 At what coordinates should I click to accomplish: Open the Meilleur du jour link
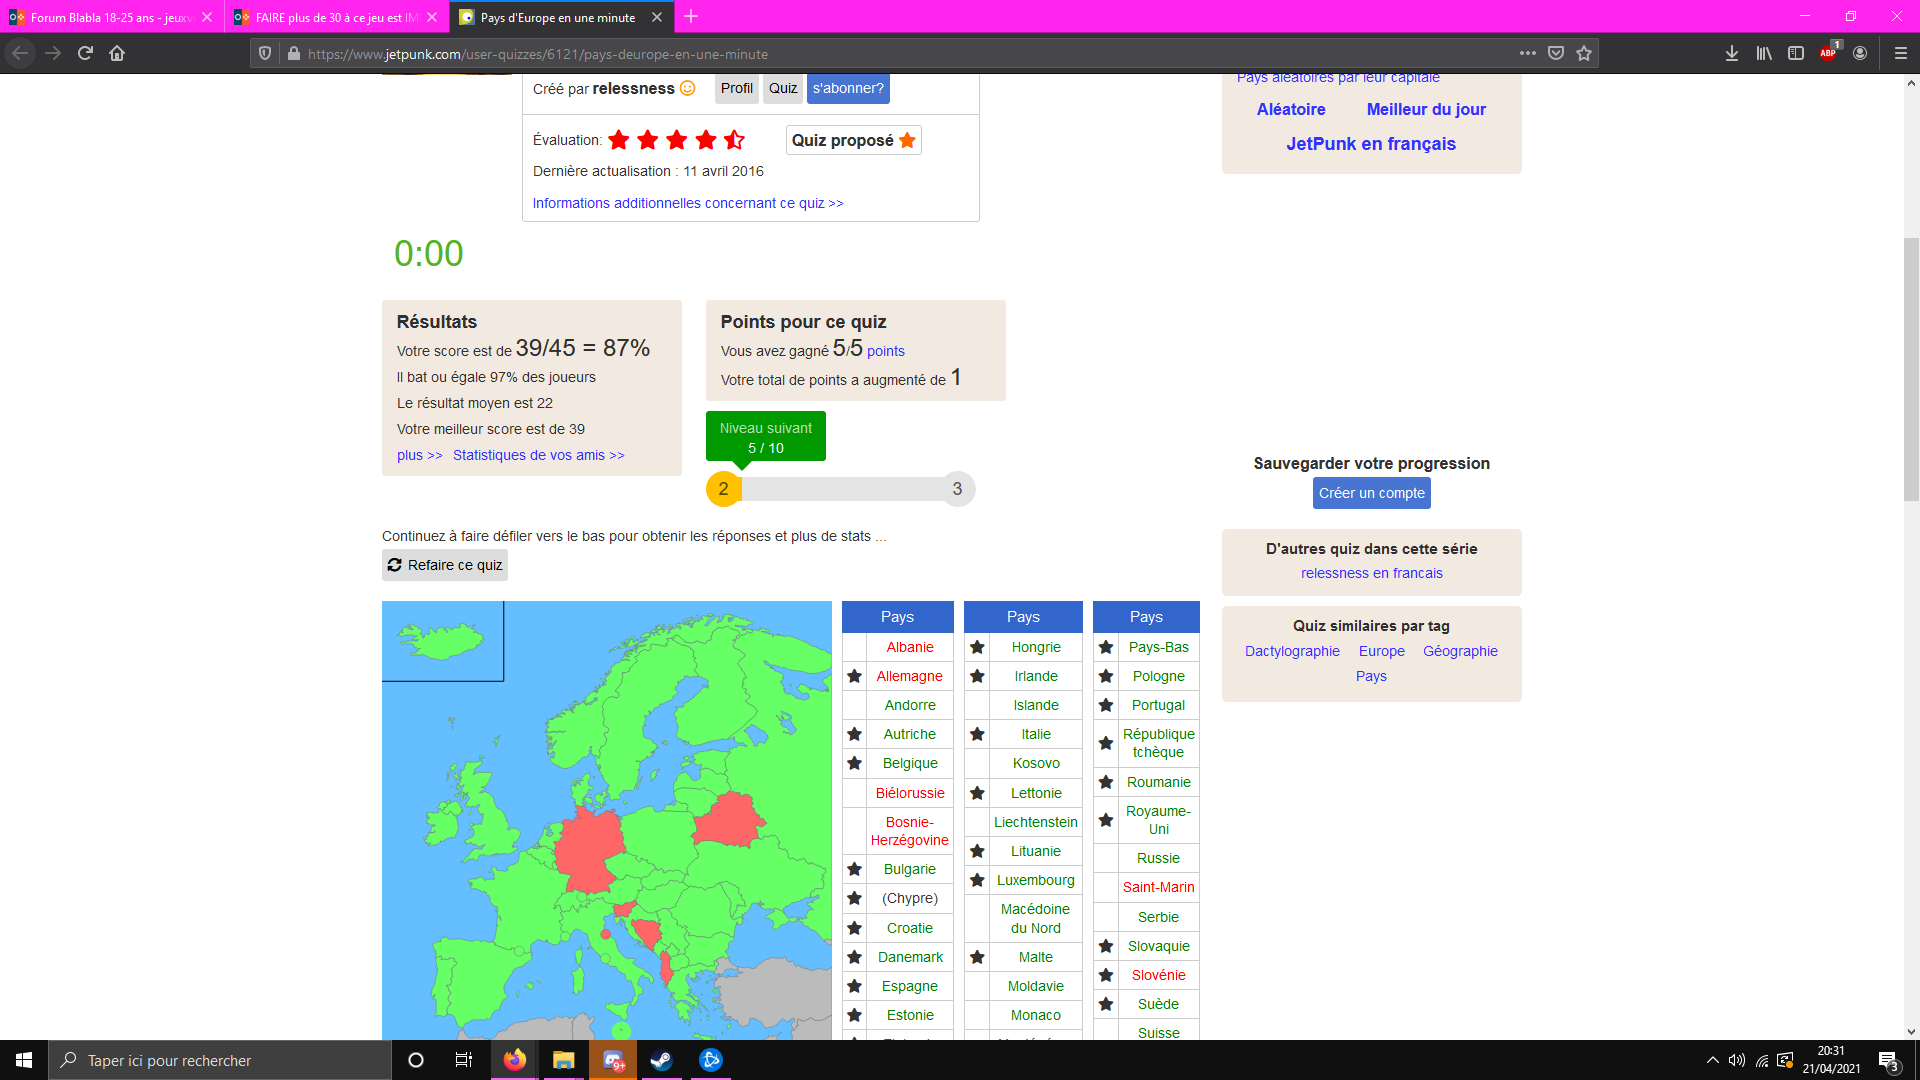pos(1426,109)
